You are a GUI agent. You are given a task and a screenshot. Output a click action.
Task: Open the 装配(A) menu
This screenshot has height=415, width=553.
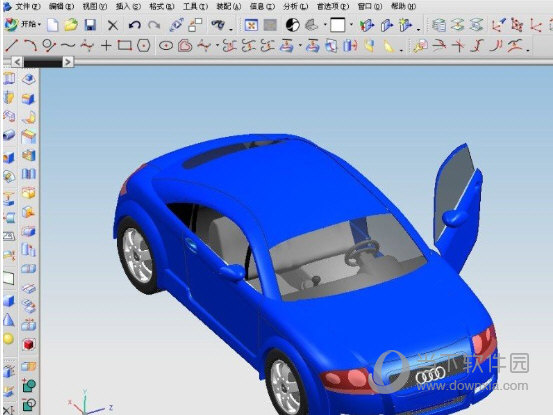[x=229, y=6]
